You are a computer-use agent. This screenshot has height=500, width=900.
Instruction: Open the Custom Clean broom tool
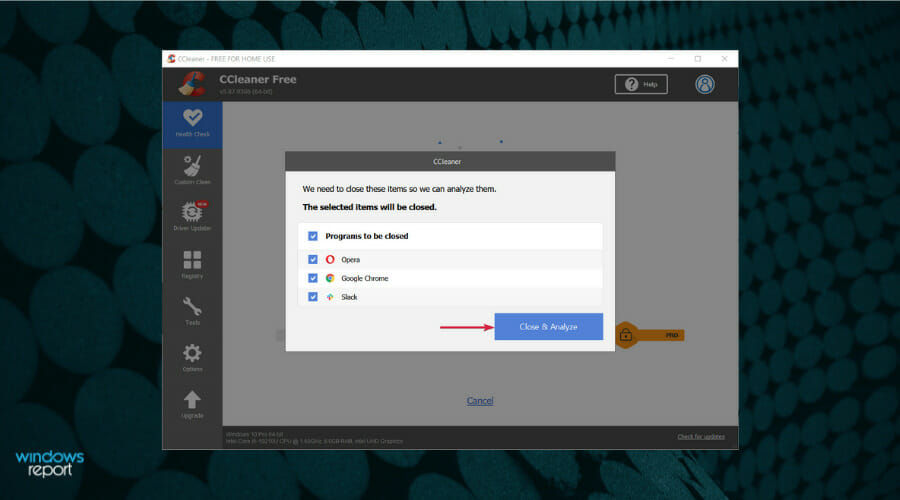coord(192,170)
